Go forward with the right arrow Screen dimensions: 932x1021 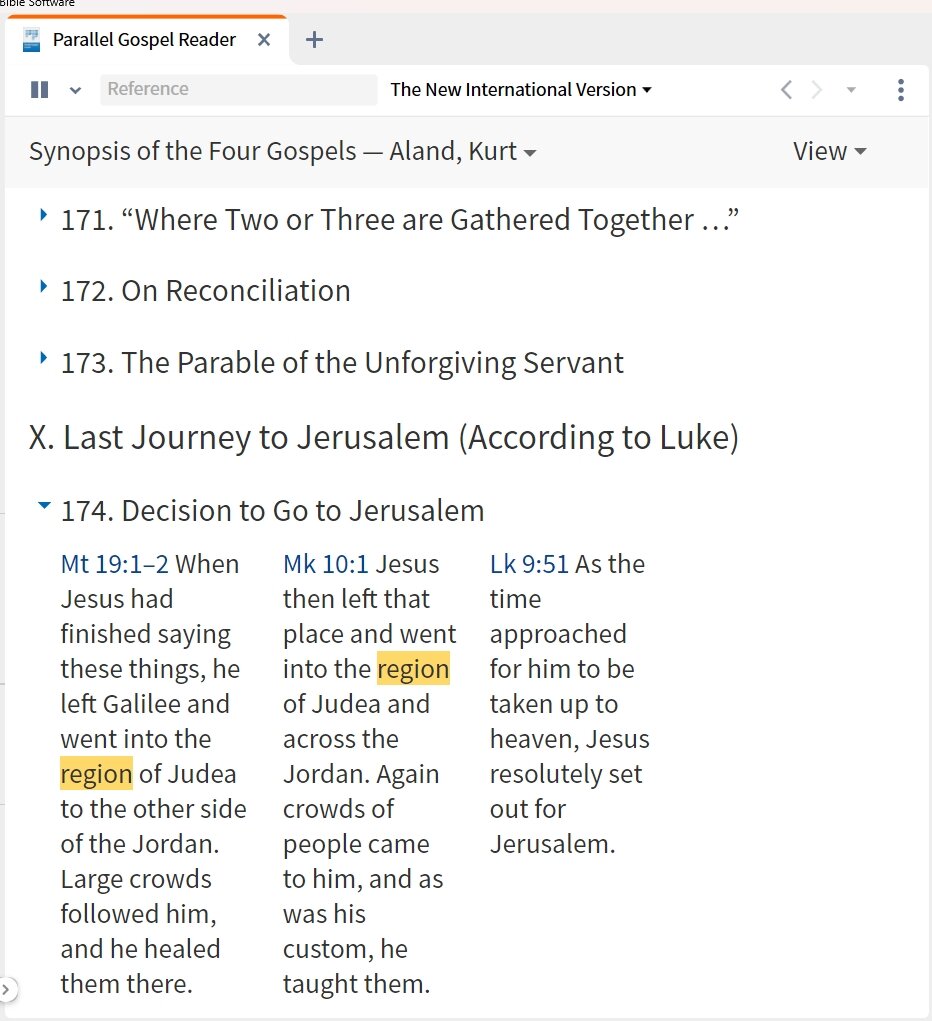pyautogui.click(x=816, y=90)
